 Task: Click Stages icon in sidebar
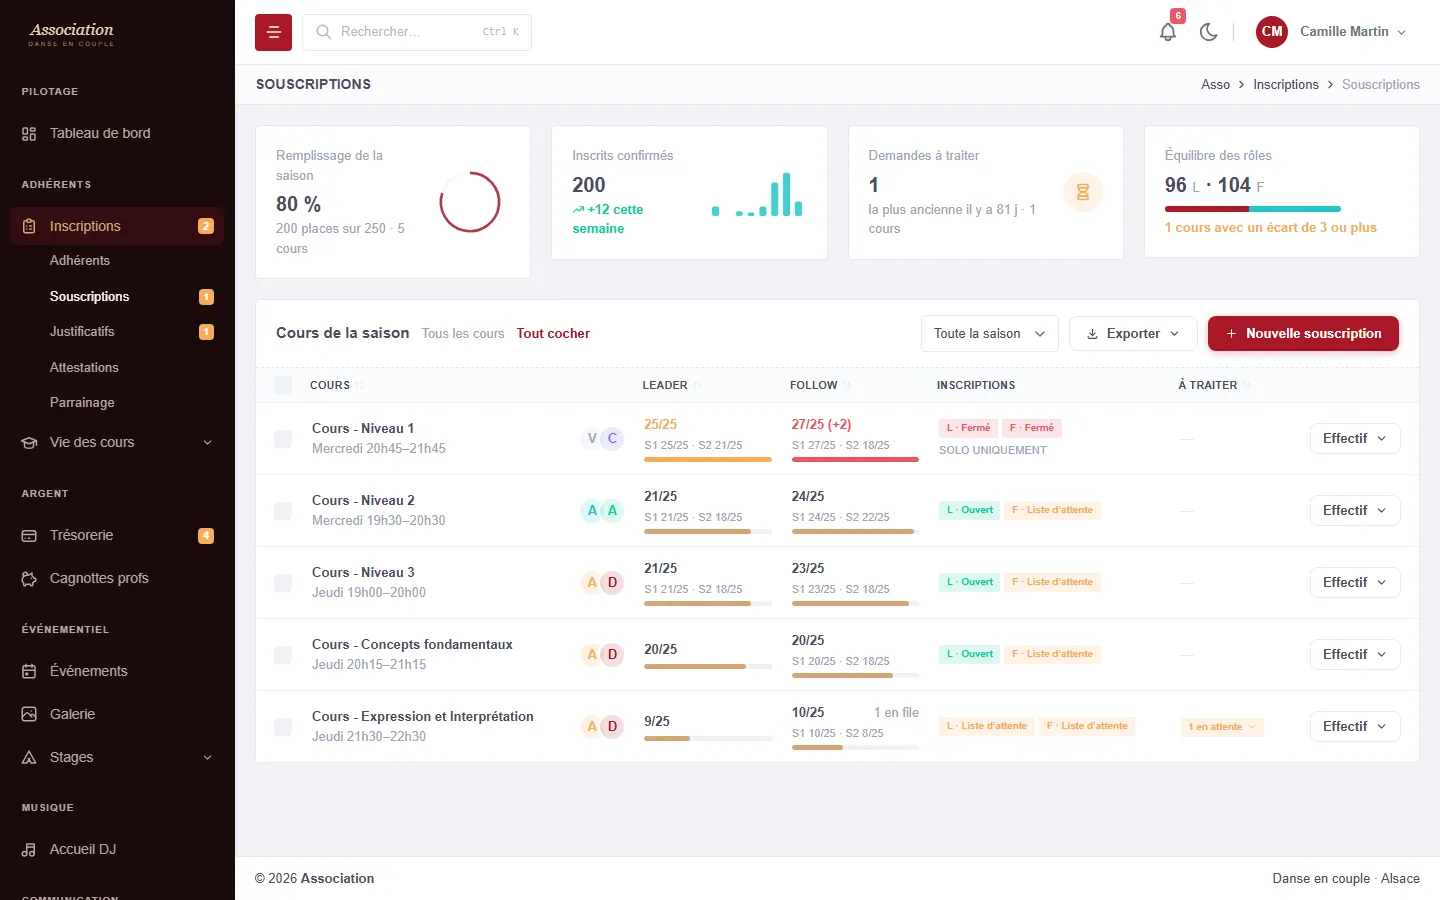[29, 758]
